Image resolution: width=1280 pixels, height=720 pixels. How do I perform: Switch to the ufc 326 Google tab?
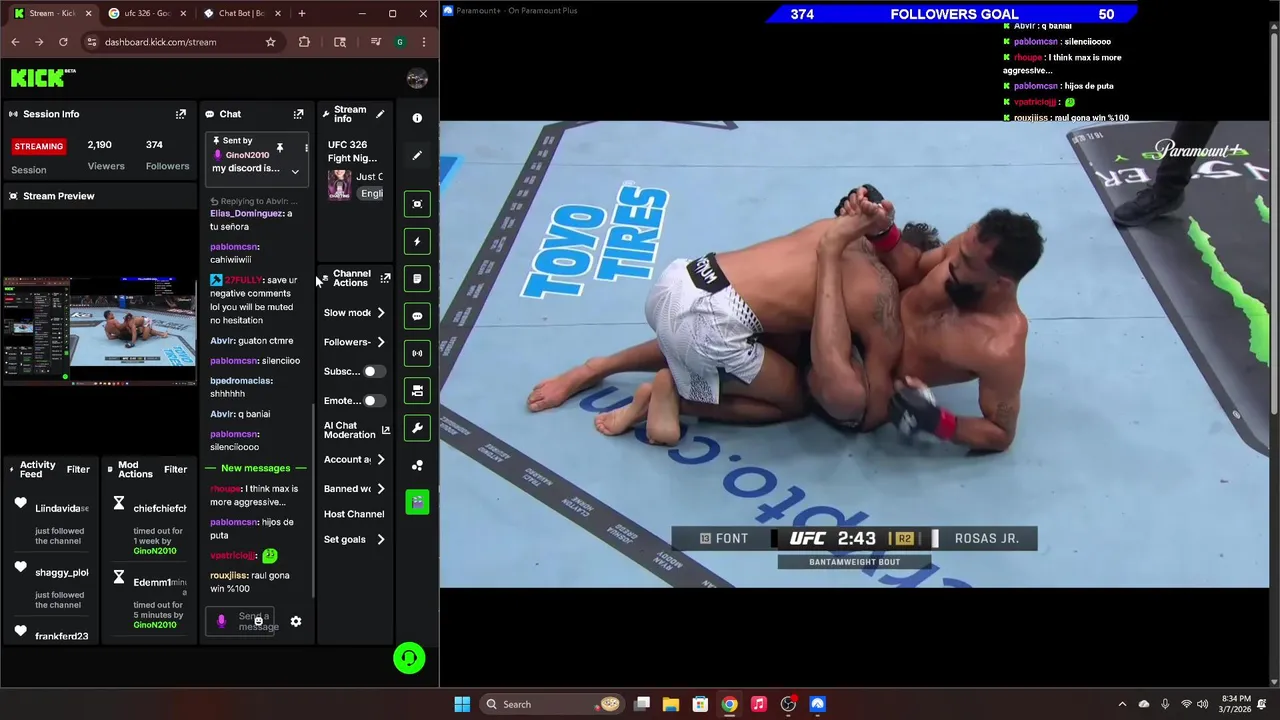(146, 13)
